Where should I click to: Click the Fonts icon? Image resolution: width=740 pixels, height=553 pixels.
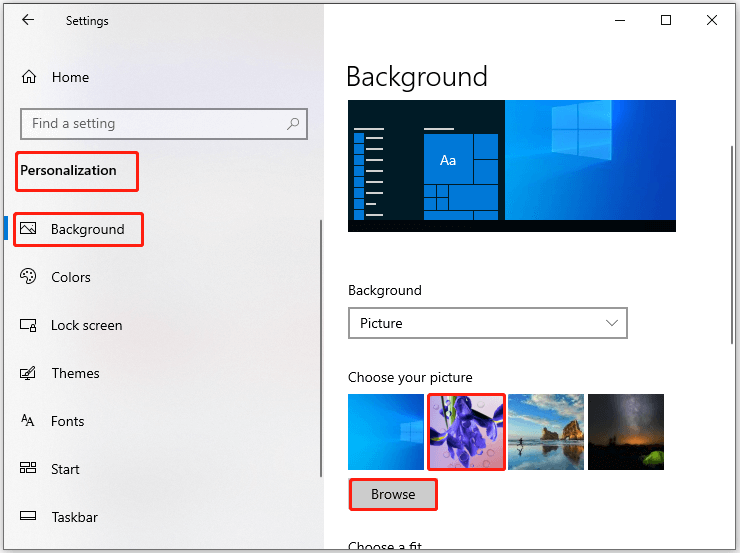[28, 420]
